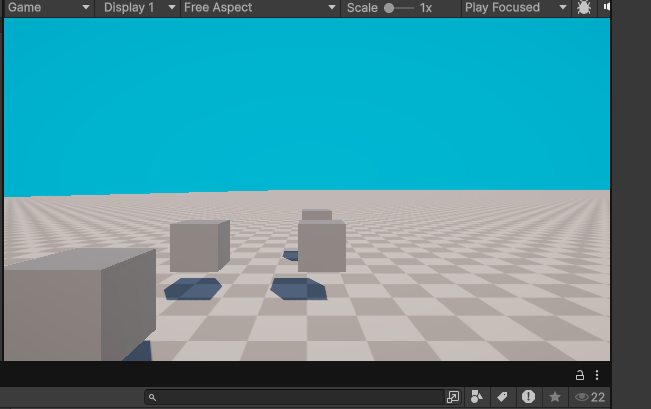
Task: Click the search magnifier icon
Action: [152, 397]
